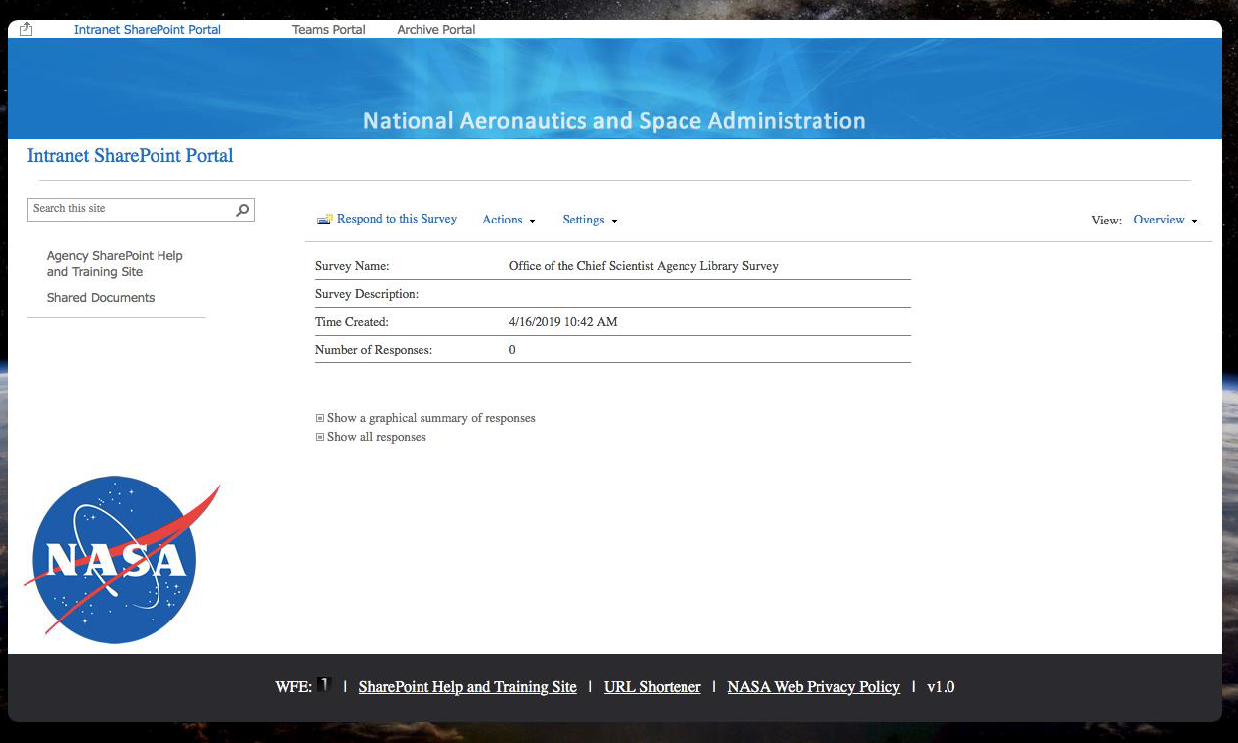Open the Settings dropdown menu
Viewport: 1238px width, 743px height.
click(589, 220)
